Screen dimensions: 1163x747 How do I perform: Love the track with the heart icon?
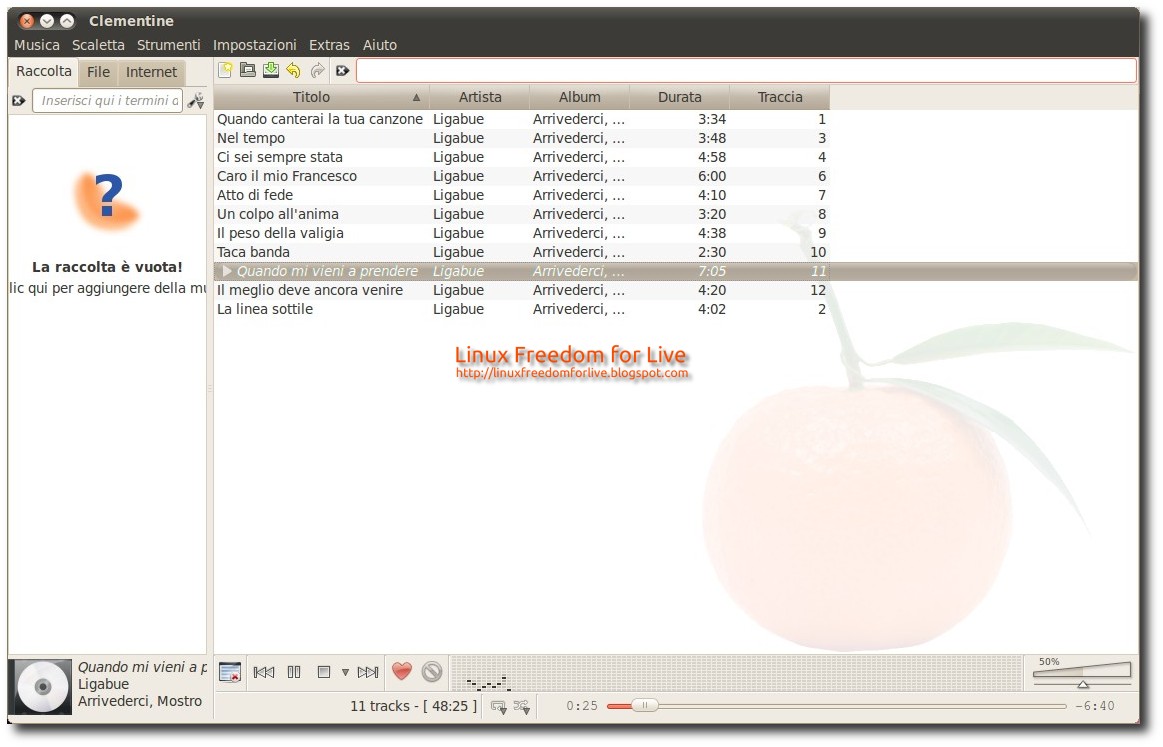[x=401, y=671]
